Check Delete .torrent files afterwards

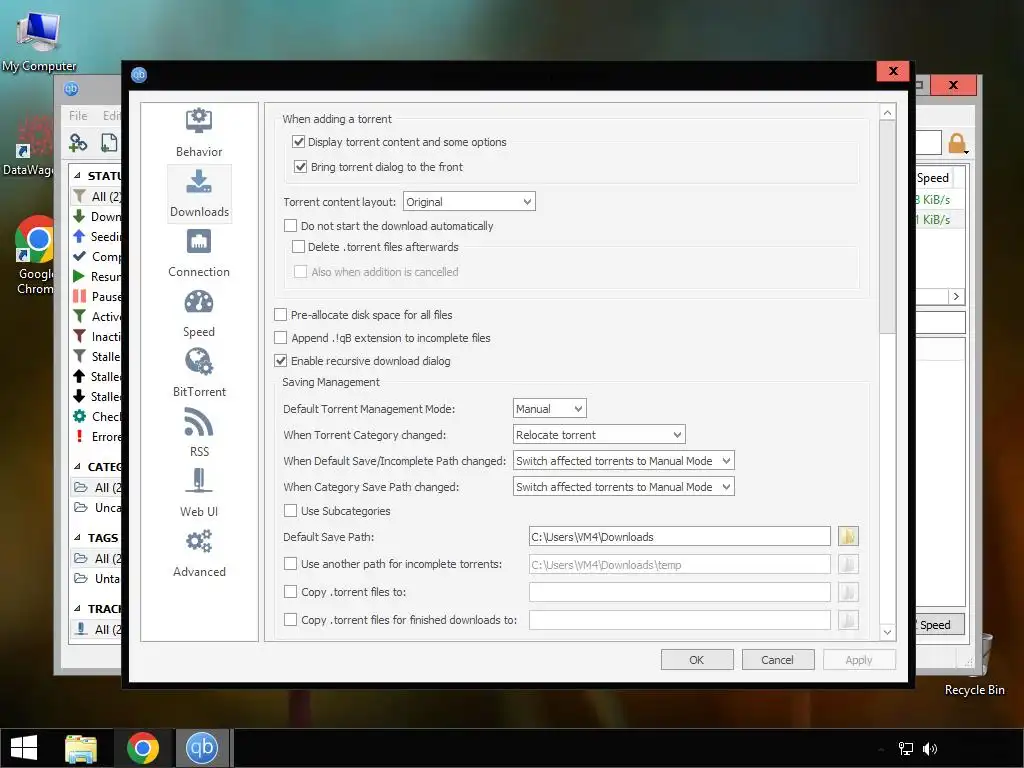pyautogui.click(x=298, y=247)
